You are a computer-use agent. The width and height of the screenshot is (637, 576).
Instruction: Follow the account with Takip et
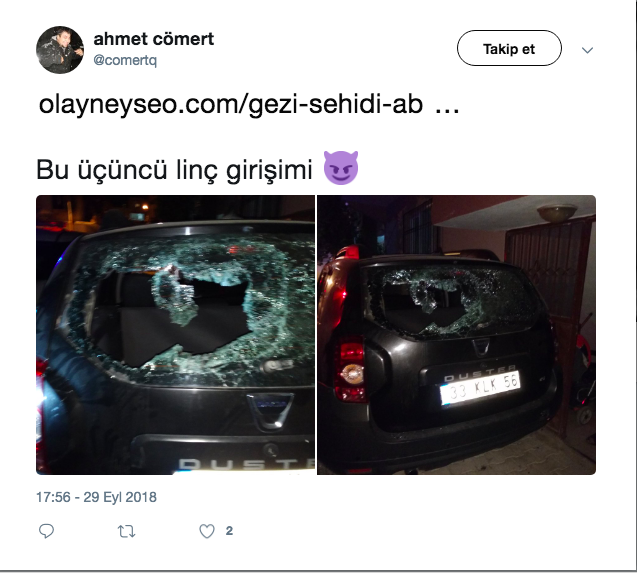(509, 48)
